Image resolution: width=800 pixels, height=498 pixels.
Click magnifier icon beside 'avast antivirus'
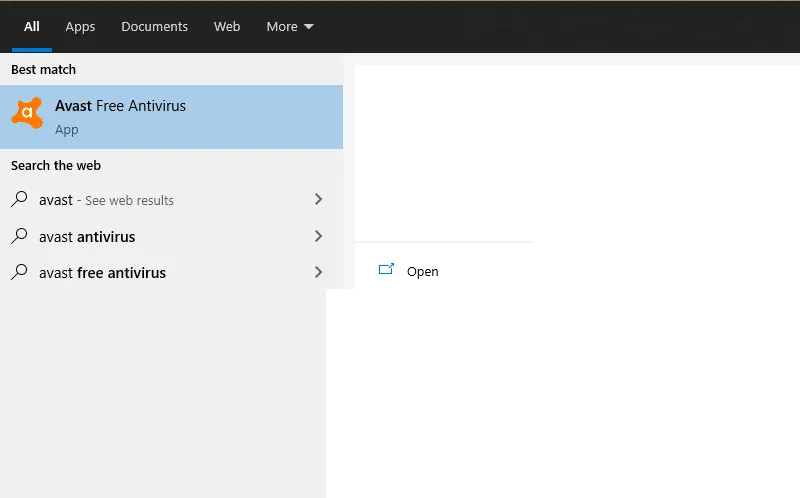pos(19,236)
